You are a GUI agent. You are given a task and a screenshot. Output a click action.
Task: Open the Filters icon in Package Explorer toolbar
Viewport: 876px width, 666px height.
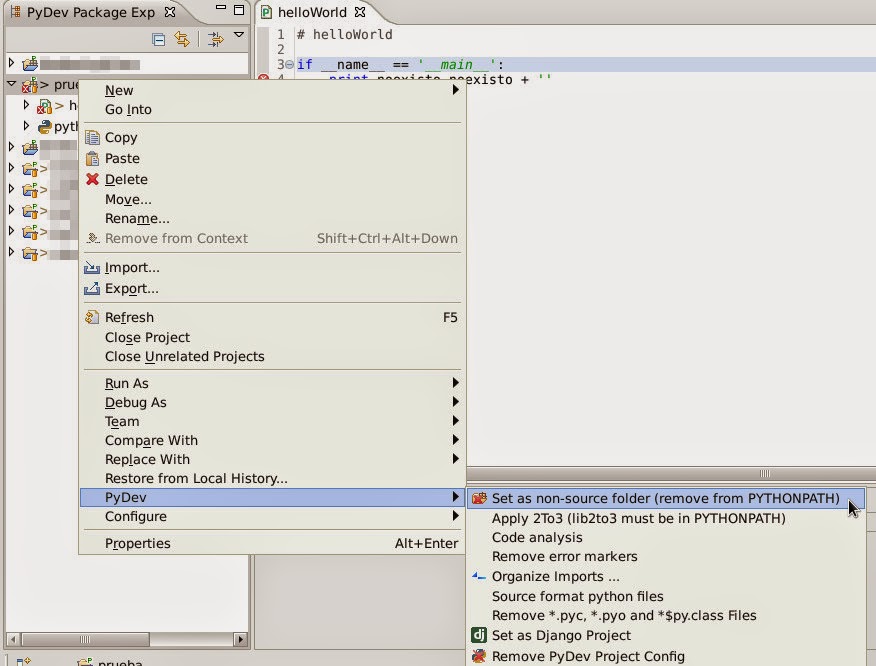213,37
